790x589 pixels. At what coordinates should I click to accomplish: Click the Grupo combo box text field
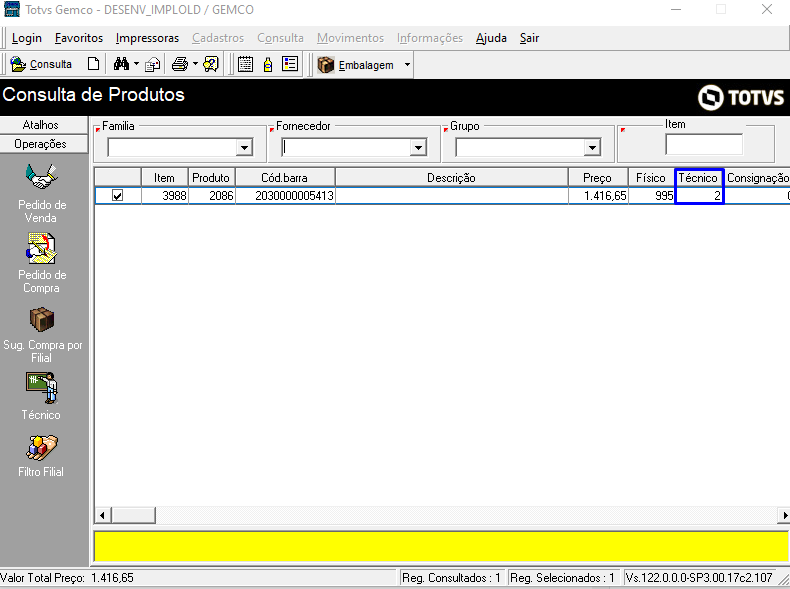[x=520, y=148]
